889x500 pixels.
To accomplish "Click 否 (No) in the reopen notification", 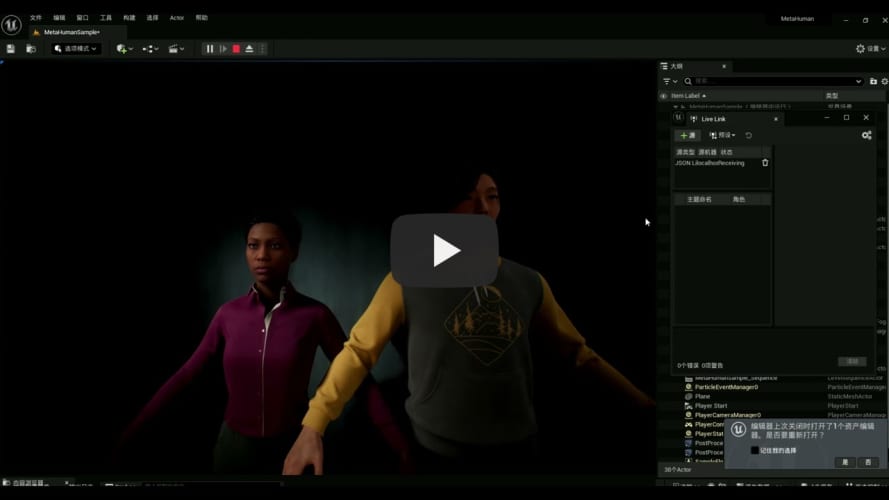I will tap(867, 462).
